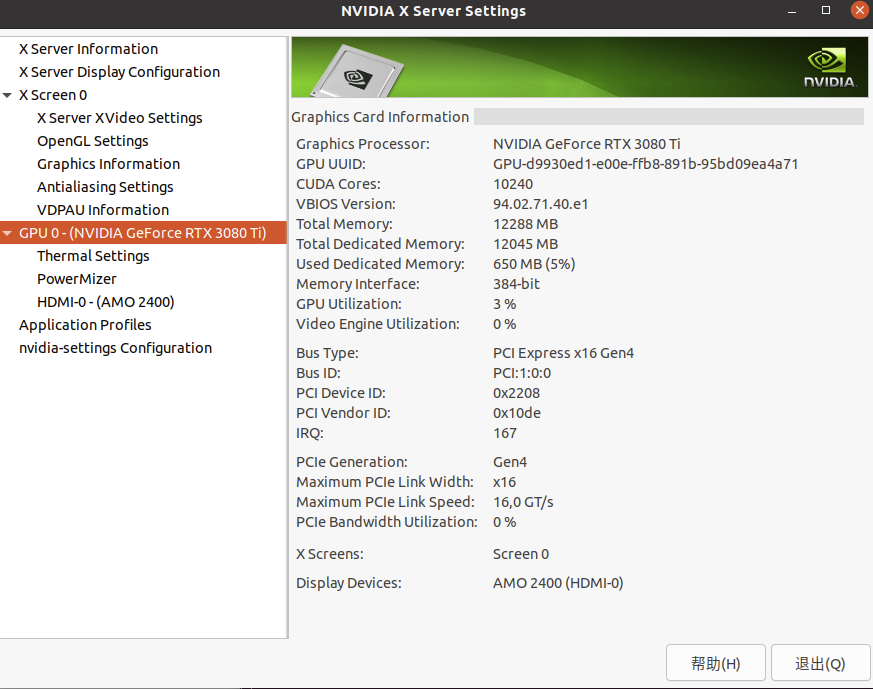Open OpenGL Settings
873x689 pixels.
92,140
